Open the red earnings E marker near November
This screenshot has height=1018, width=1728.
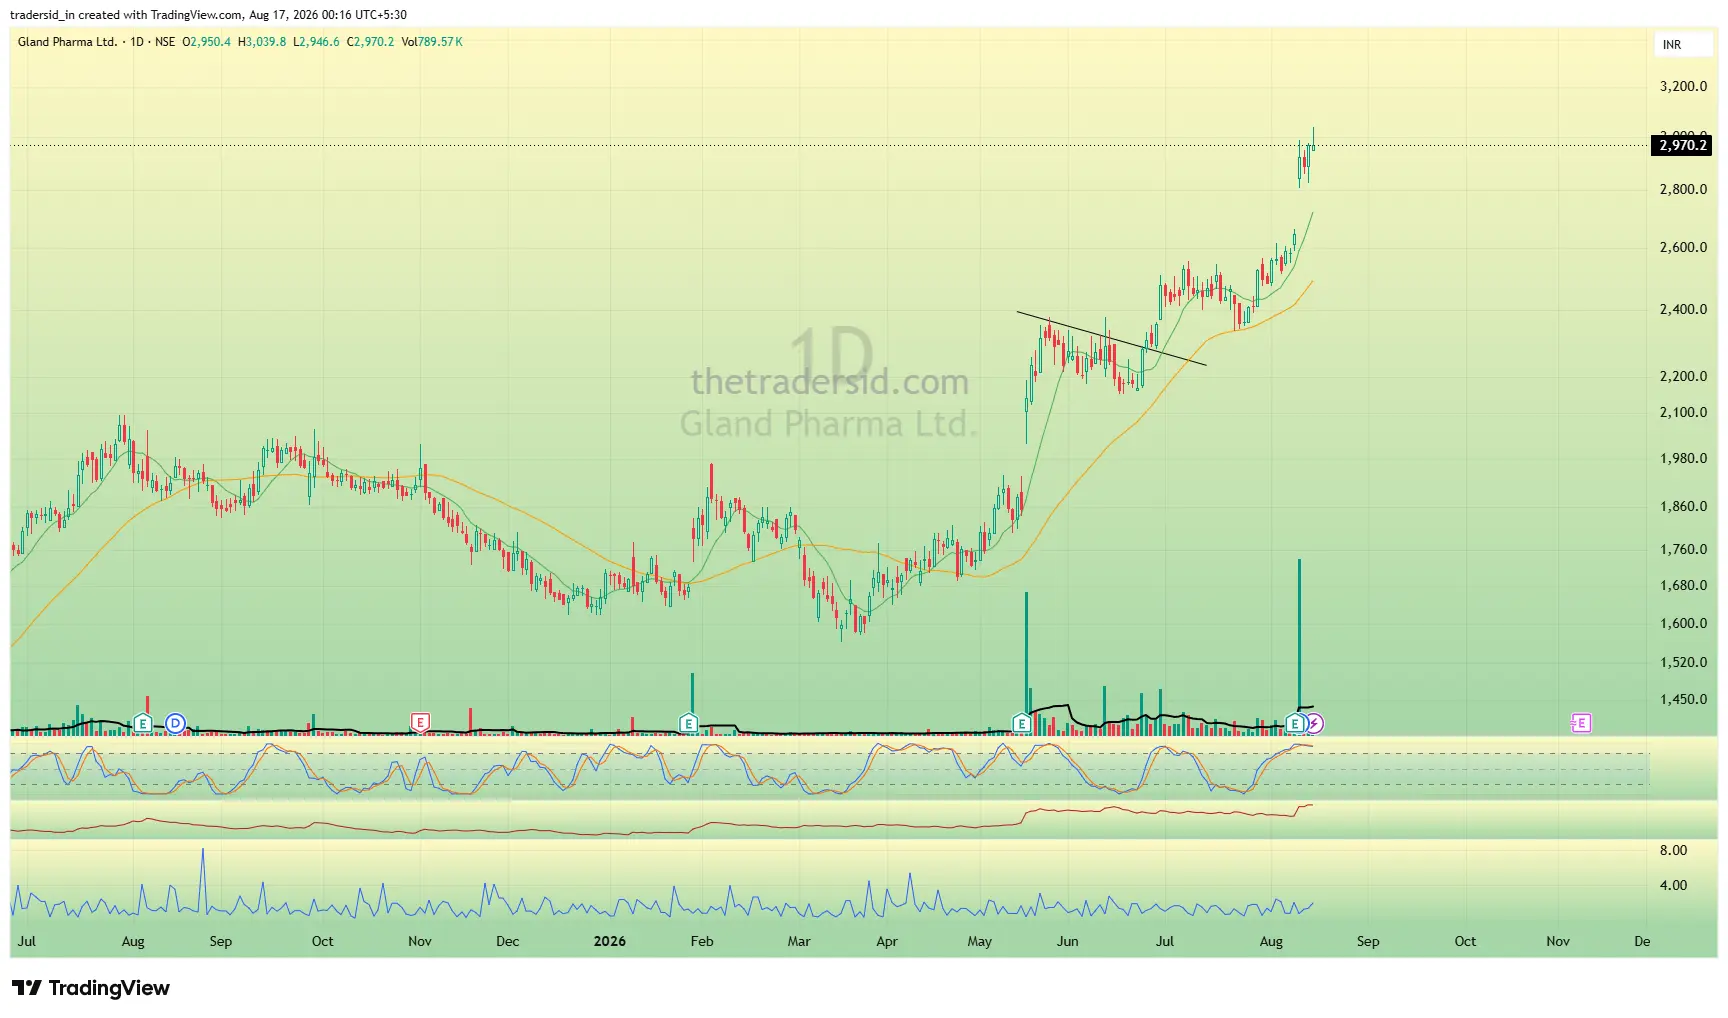[x=420, y=722]
